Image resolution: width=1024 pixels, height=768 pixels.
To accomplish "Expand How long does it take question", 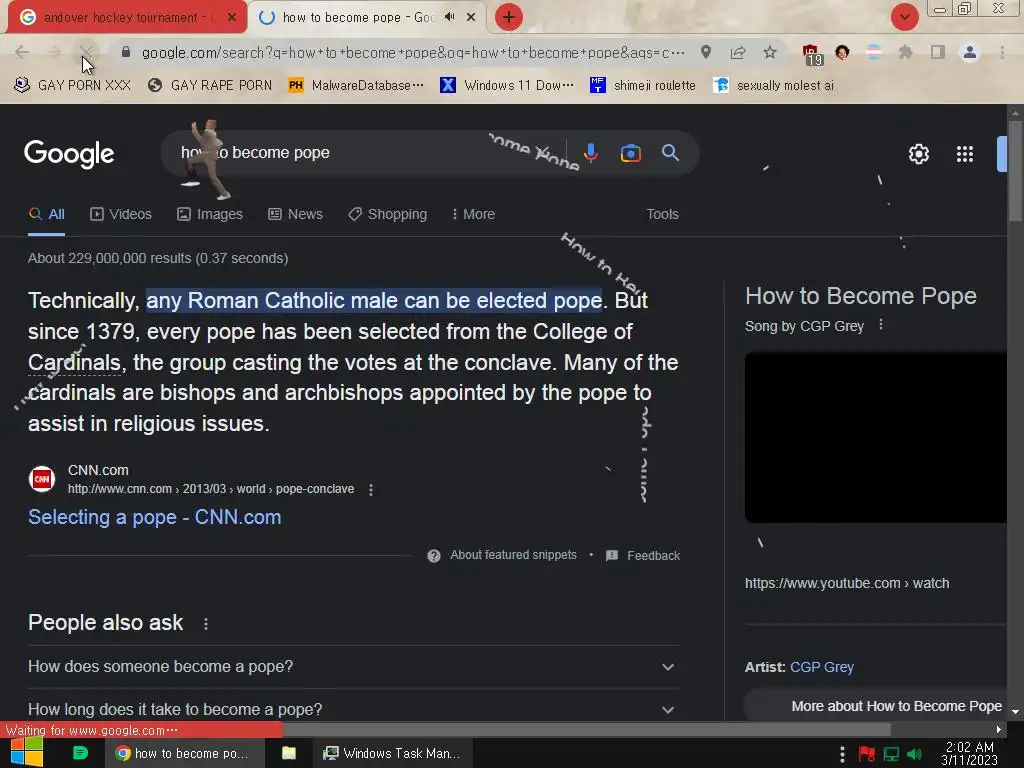I will (x=353, y=709).
